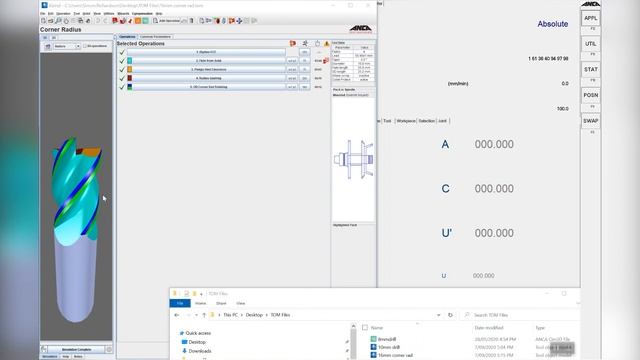640x360 pixels.
Task: Expand the Explorer address bar history dropdown
Action: pos(438,315)
